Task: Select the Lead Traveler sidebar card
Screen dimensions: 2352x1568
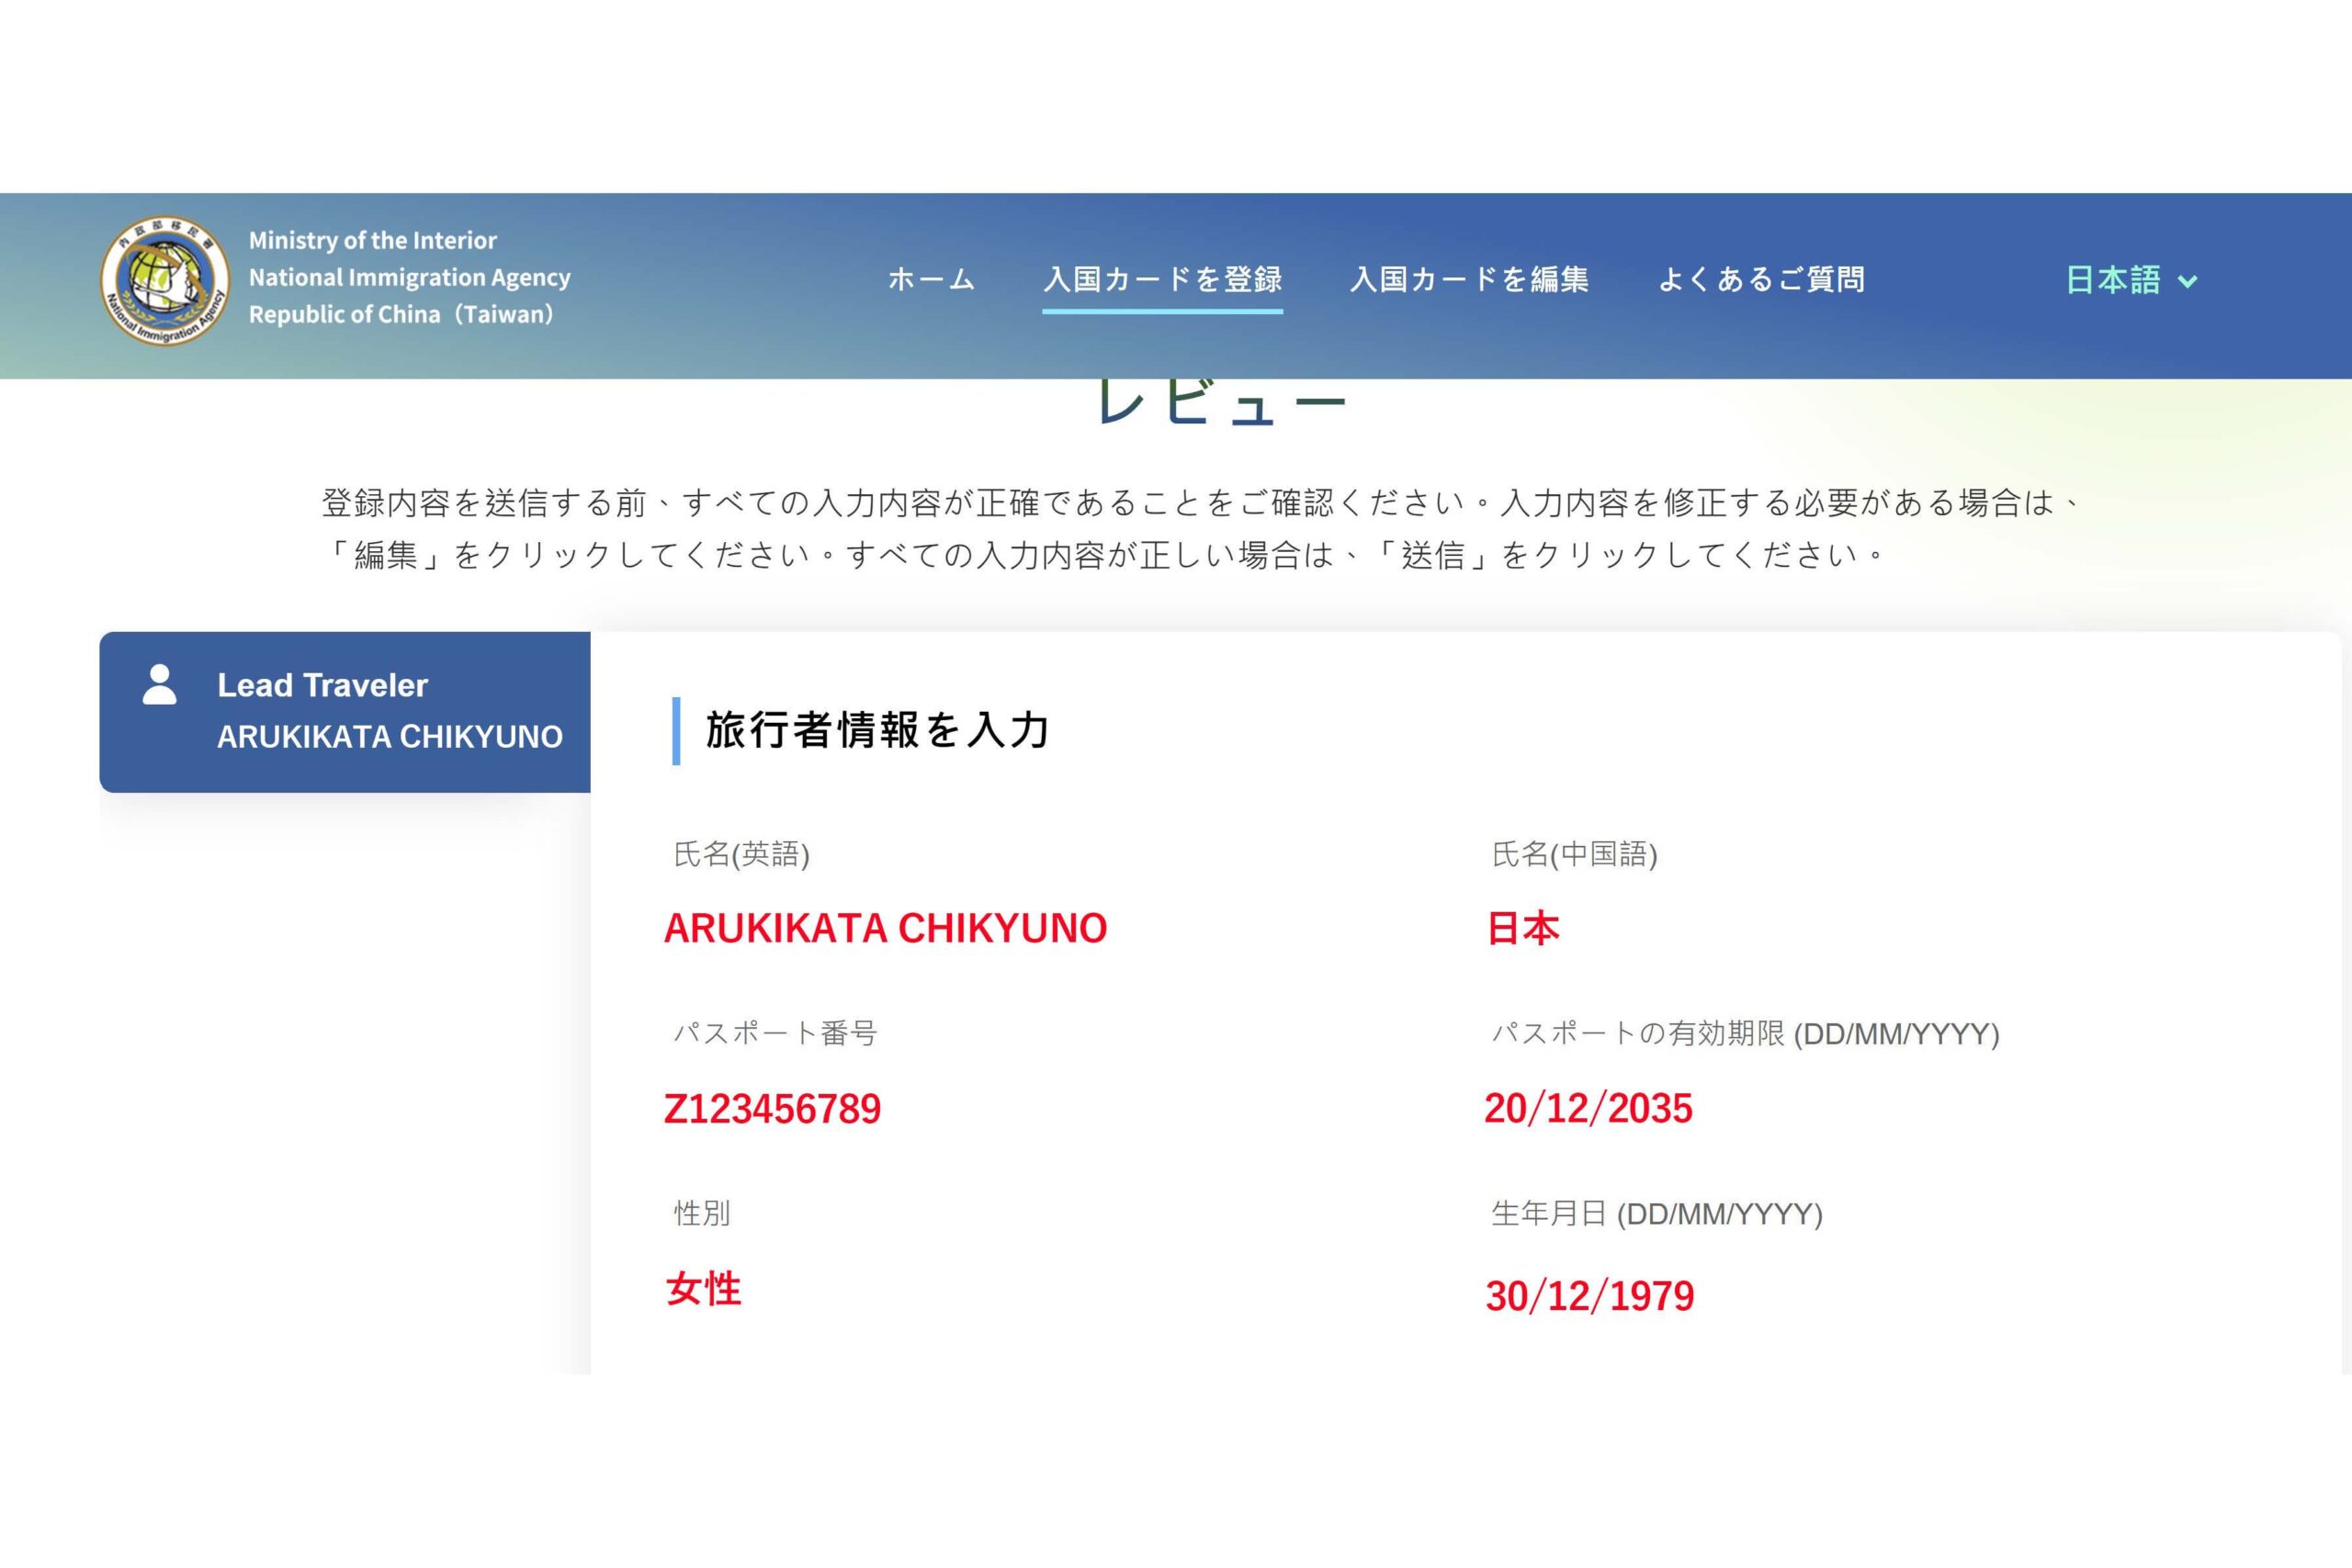Action: 345,712
